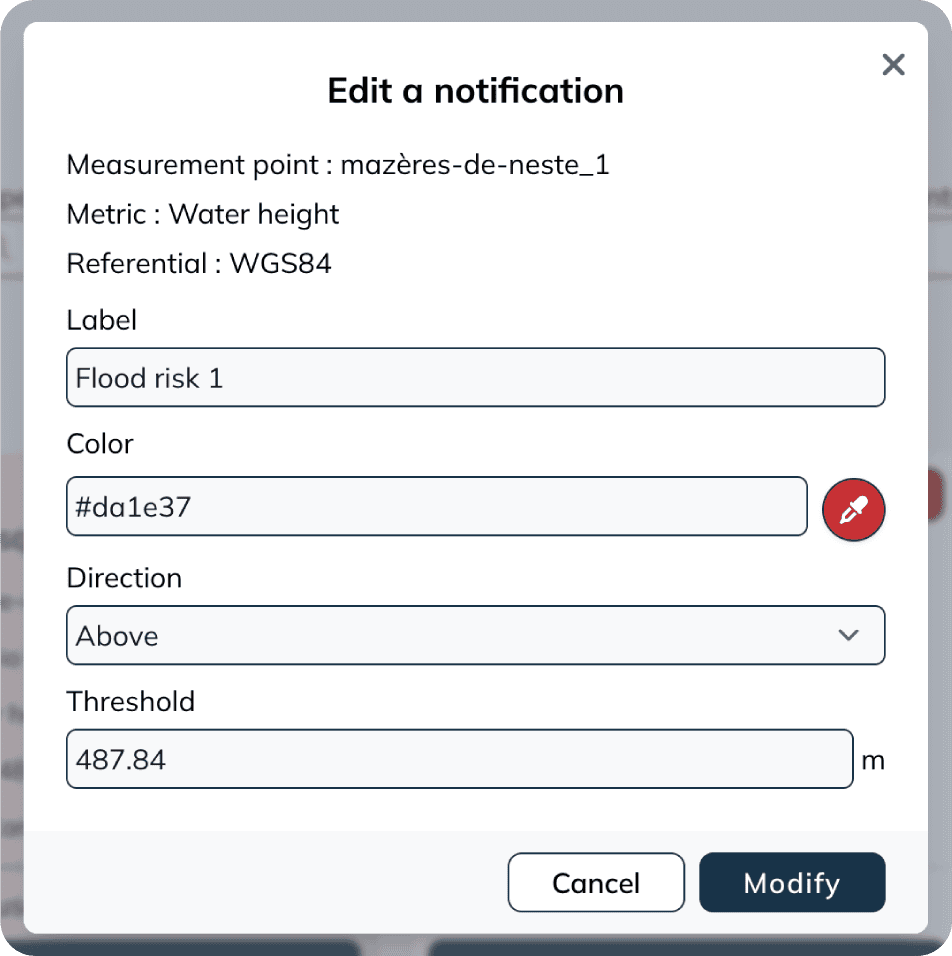Screen dimensions: 952x956
Task: Click the red color swatch circle
Action: (853, 510)
